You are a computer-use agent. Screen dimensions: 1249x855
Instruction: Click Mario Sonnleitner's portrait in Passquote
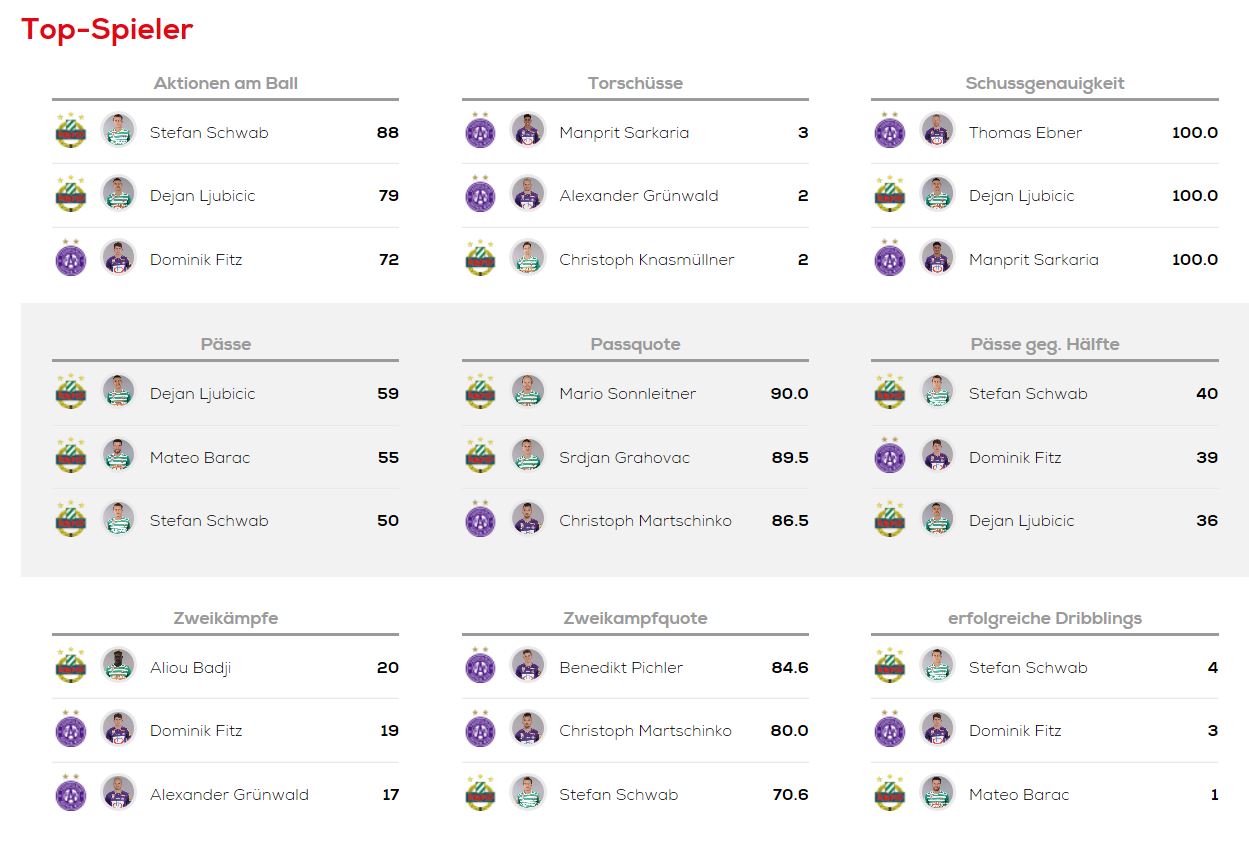pyautogui.click(x=528, y=393)
